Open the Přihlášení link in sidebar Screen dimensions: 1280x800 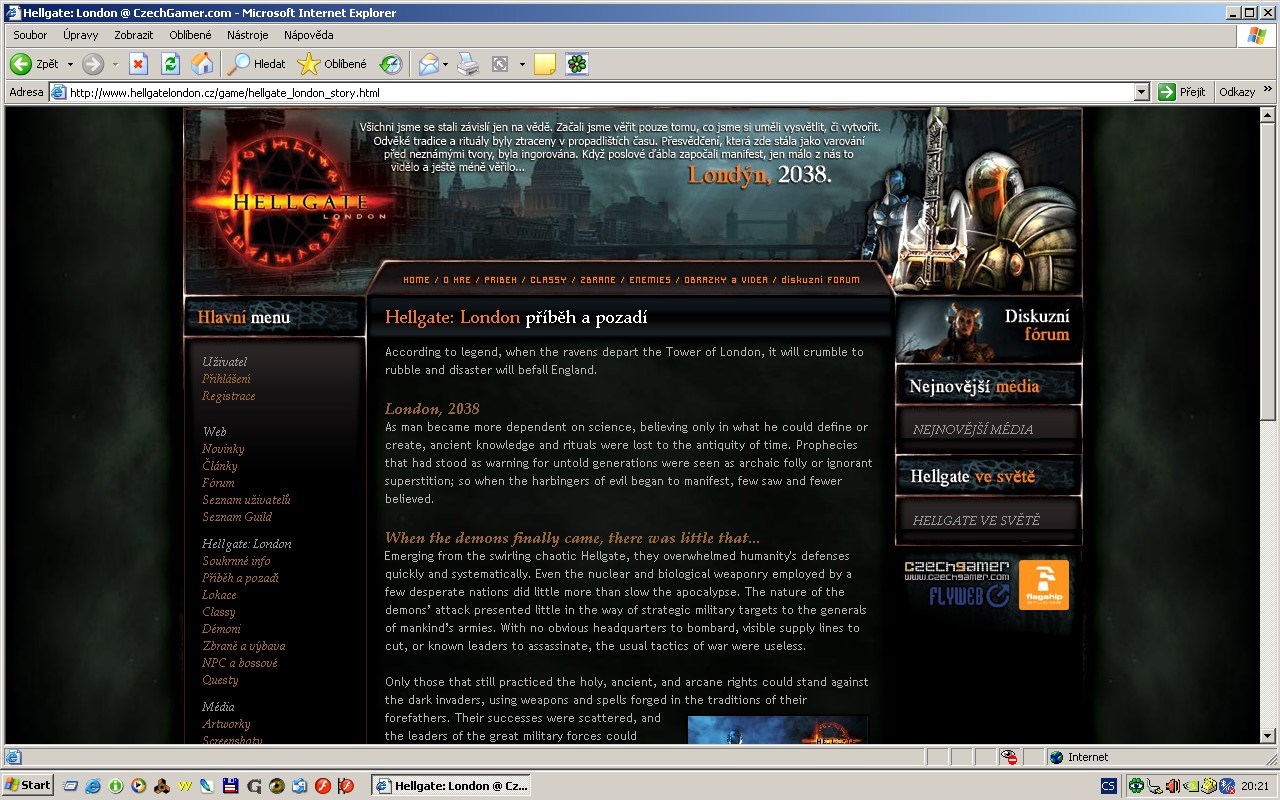point(226,379)
